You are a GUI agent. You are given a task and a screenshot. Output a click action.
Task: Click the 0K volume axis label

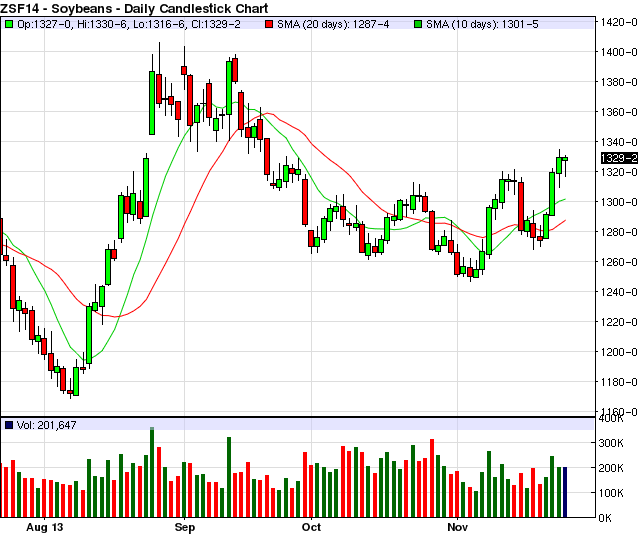[605, 518]
